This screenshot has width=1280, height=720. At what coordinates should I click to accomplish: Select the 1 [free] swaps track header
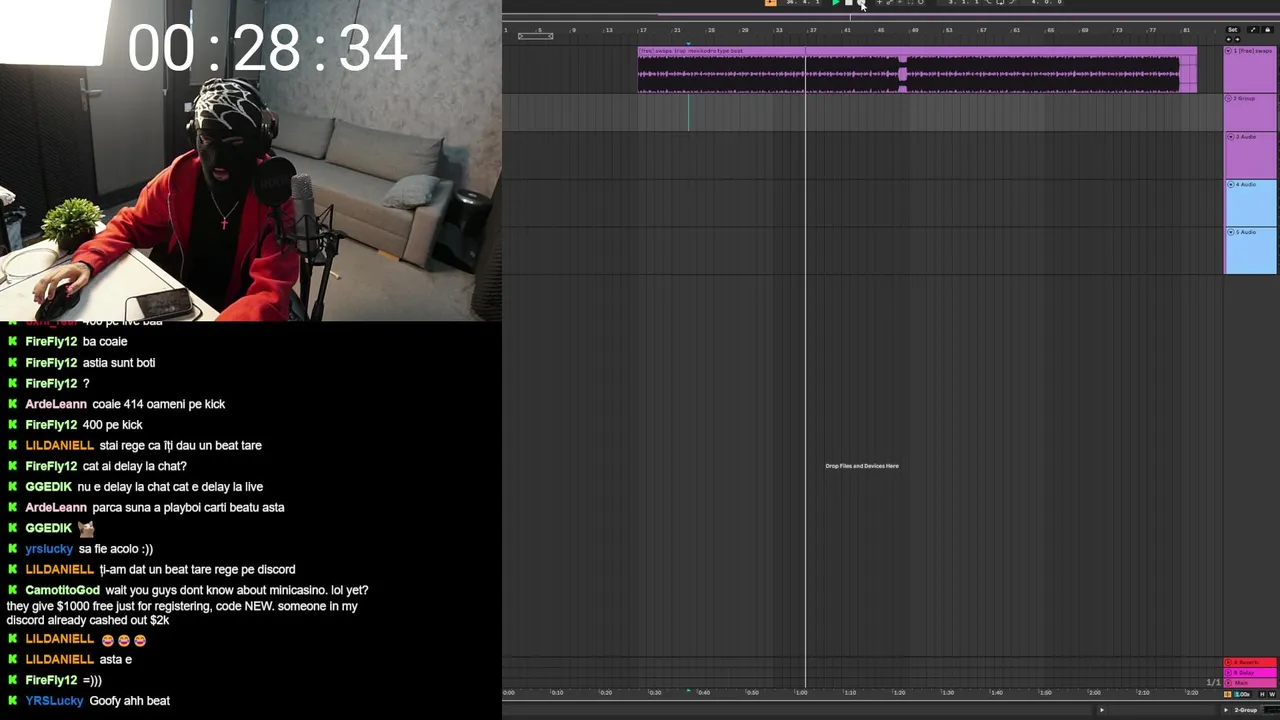[1251, 69]
